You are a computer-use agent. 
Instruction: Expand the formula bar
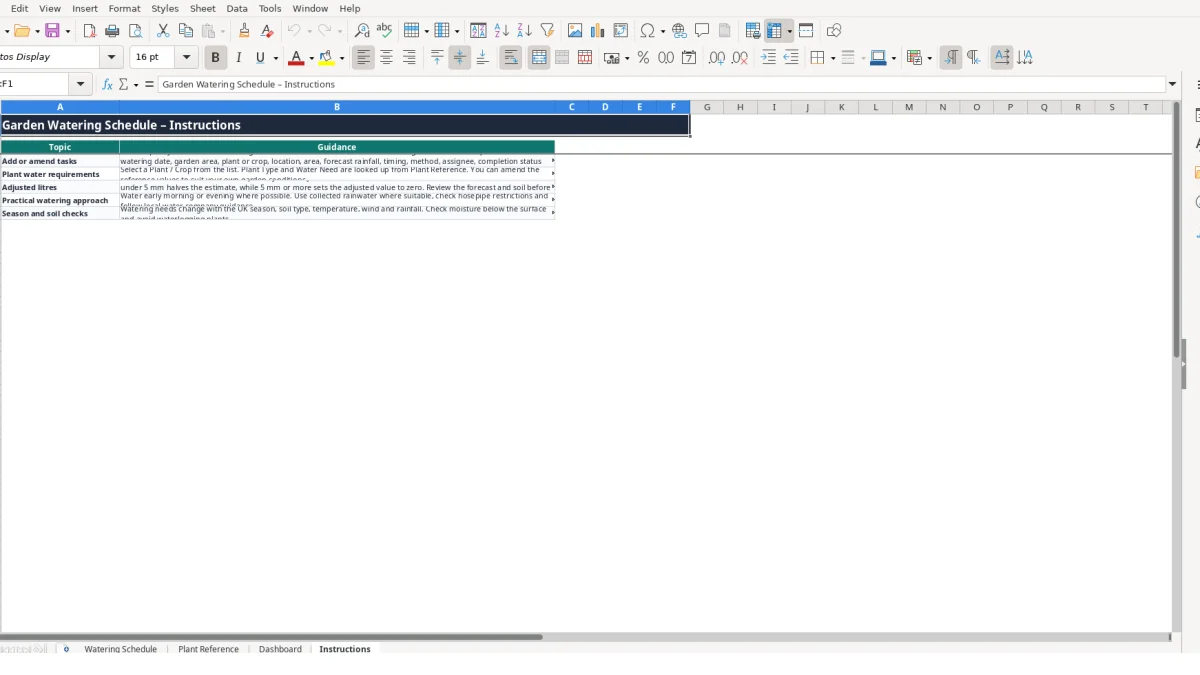coord(1173,85)
